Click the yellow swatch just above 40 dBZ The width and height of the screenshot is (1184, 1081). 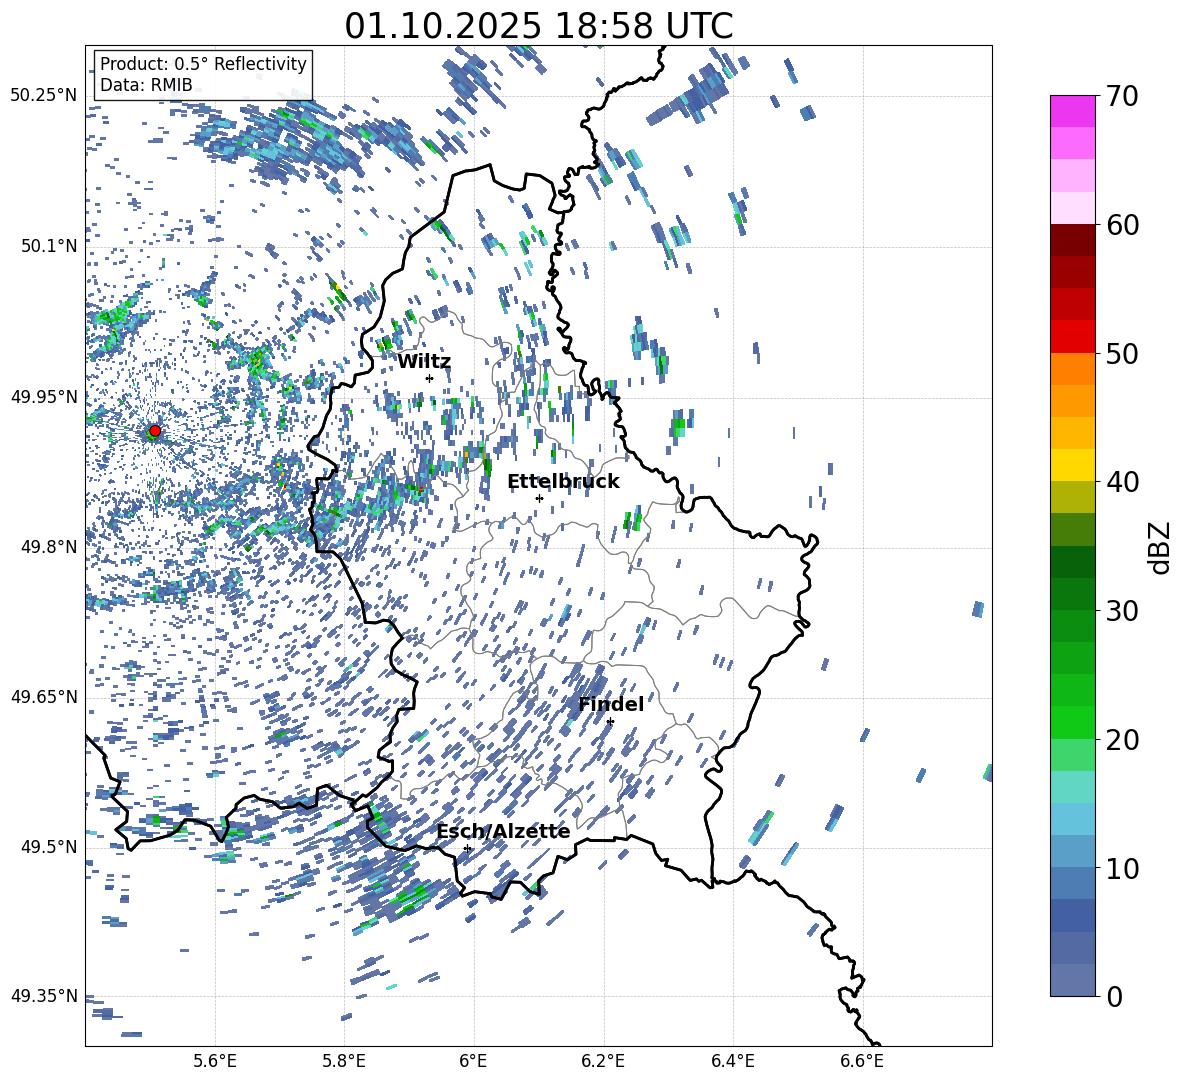click(1072, 465)
